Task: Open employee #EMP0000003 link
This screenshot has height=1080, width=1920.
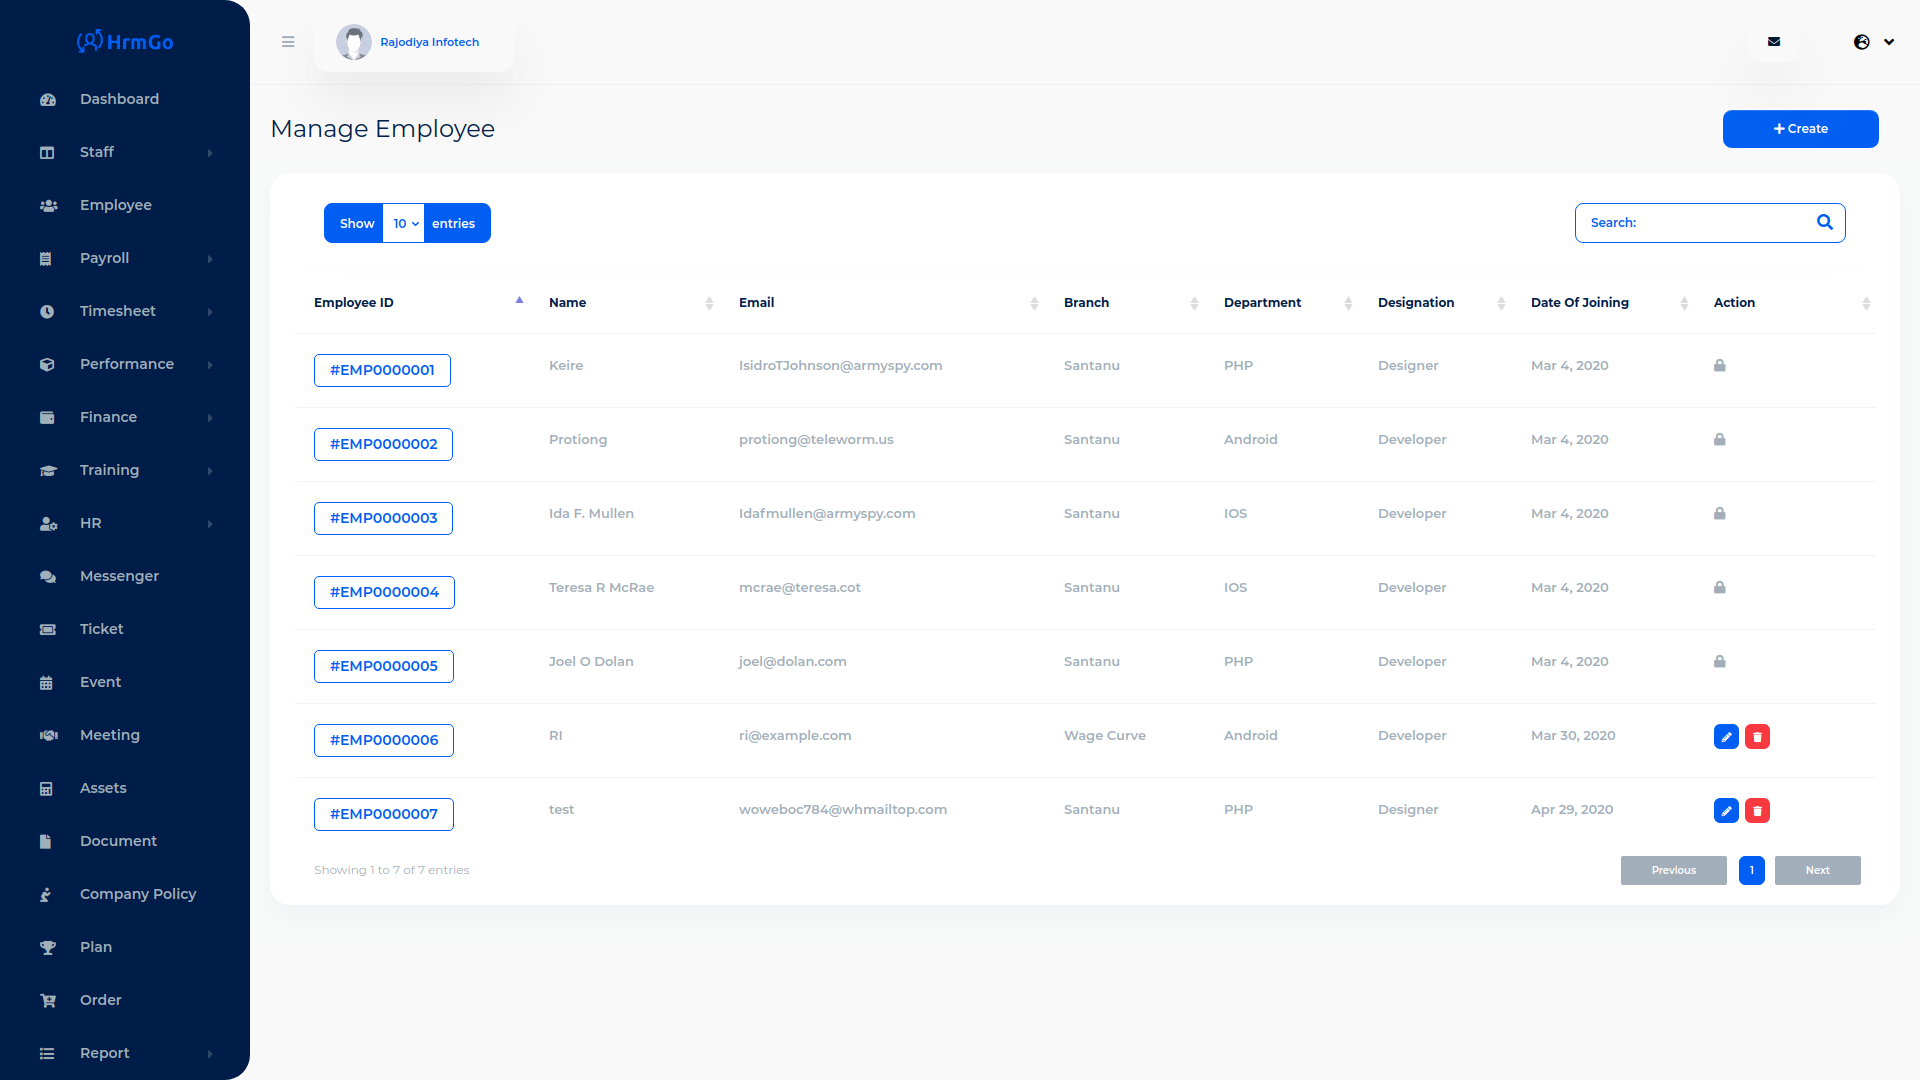Action: pos(383,518)
